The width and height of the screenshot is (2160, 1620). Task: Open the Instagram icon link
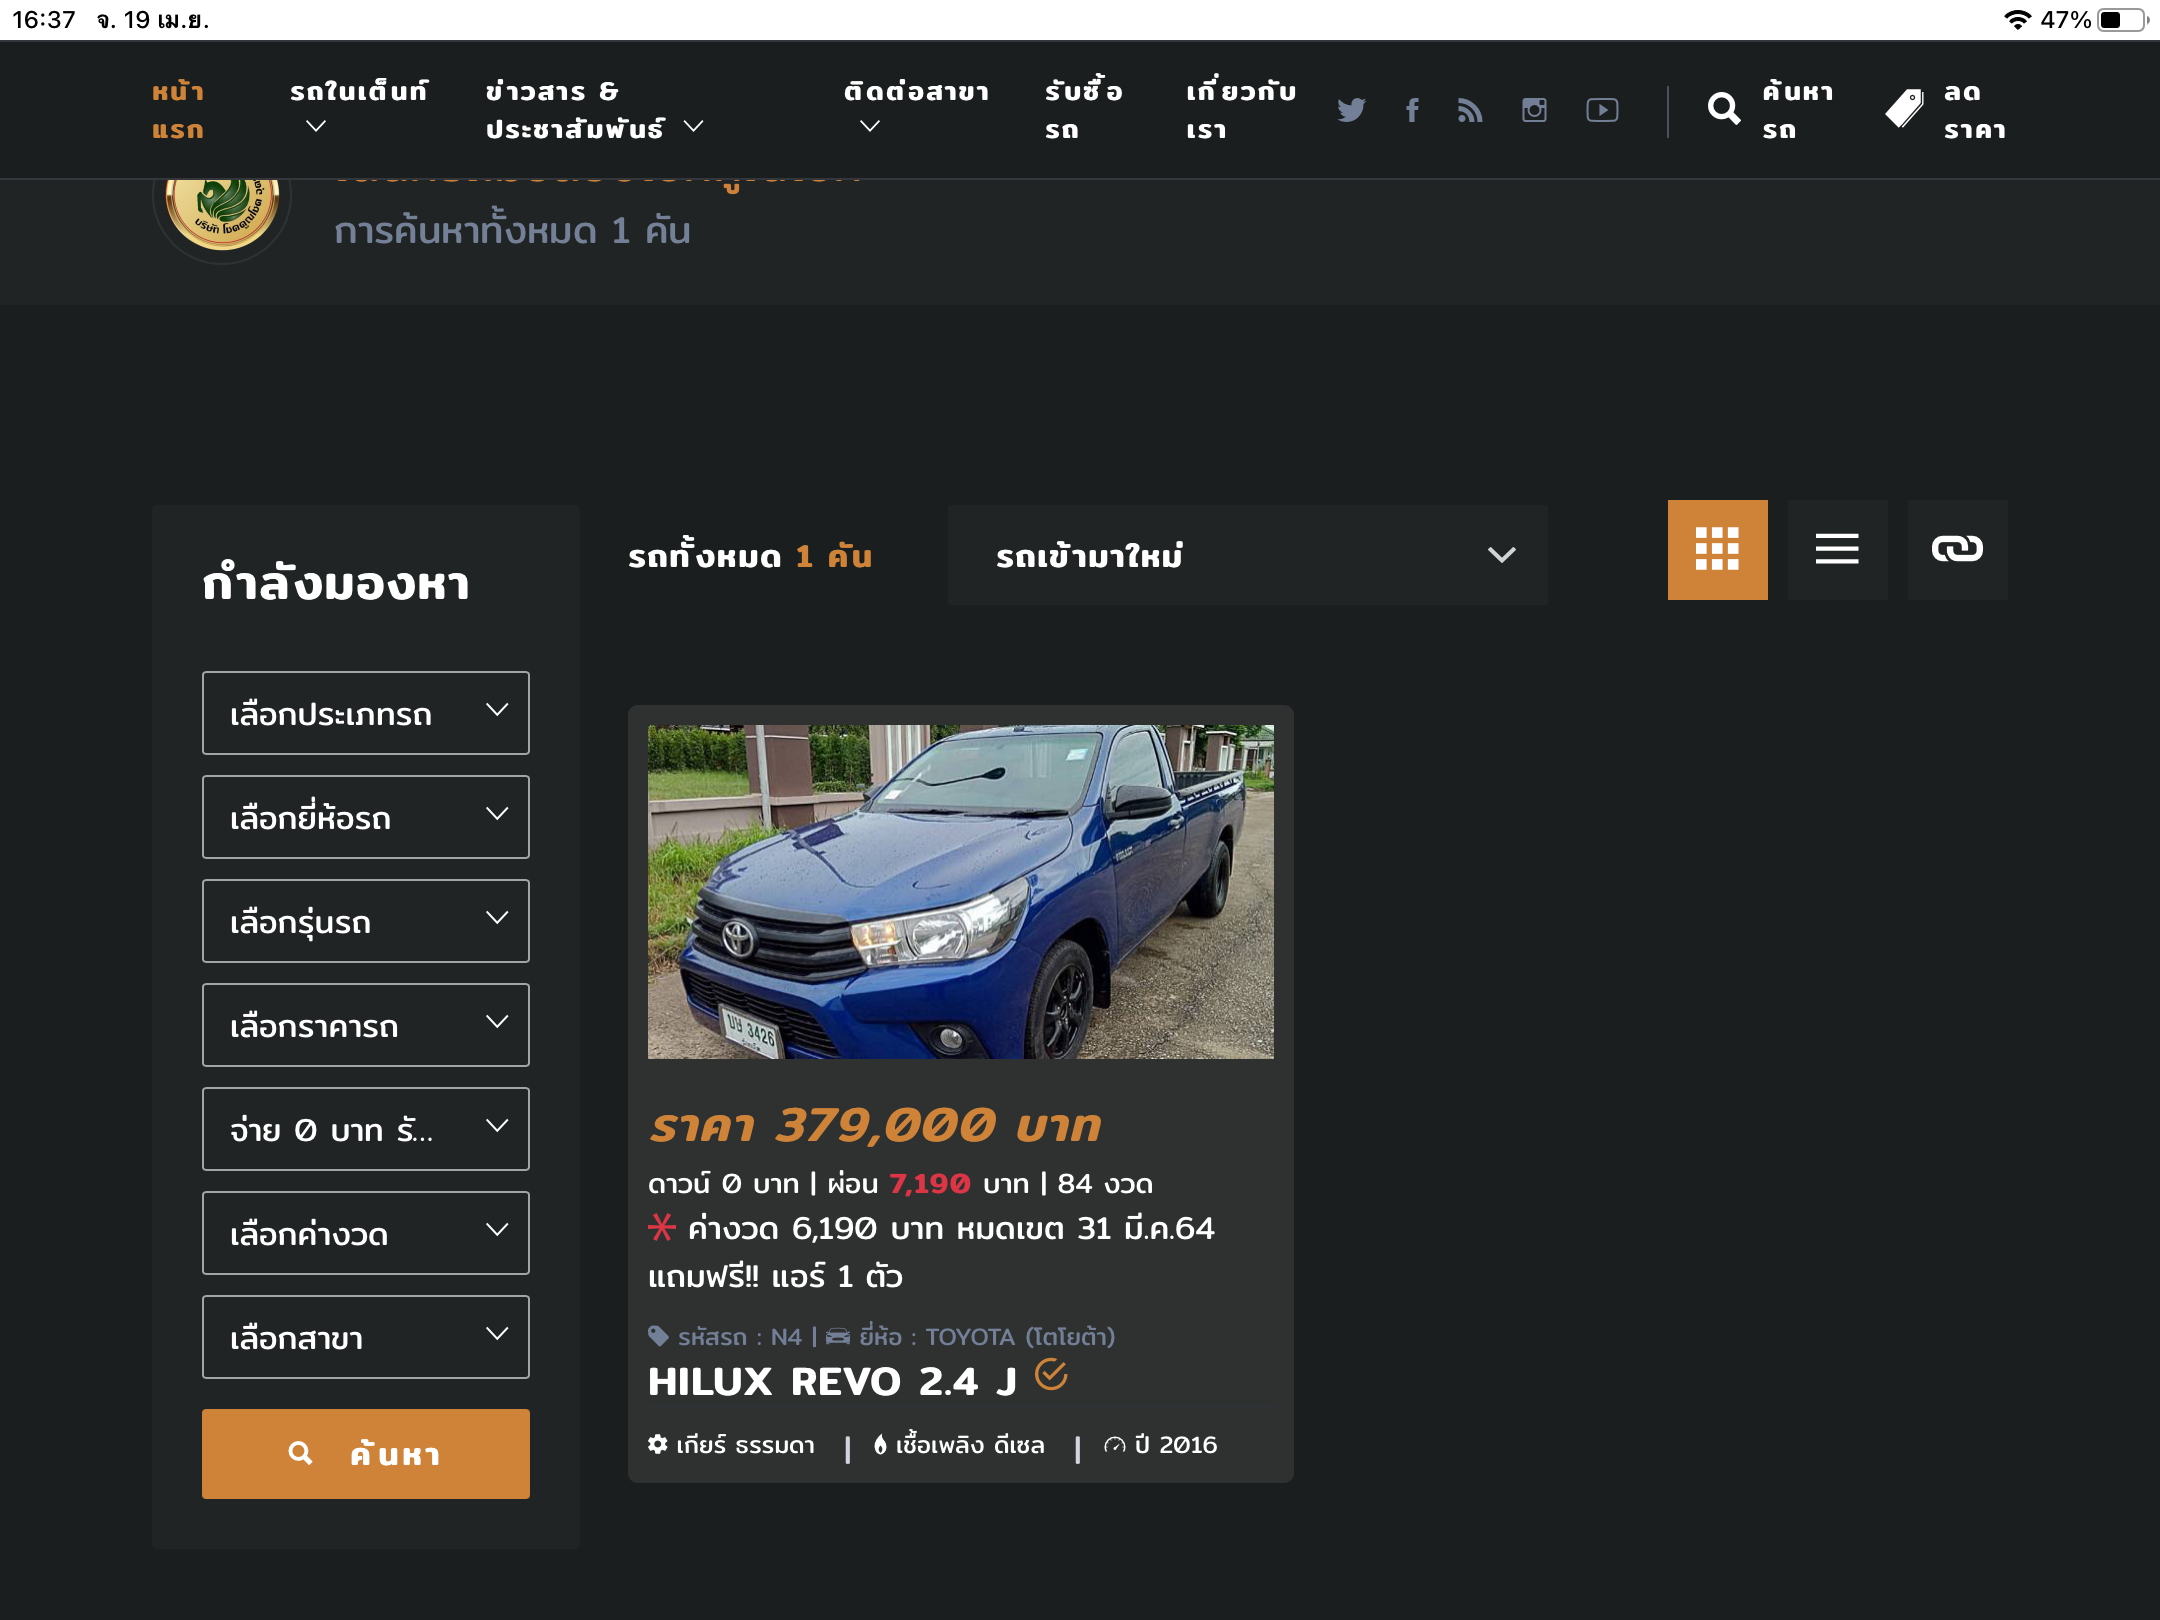click(1534, 110)
